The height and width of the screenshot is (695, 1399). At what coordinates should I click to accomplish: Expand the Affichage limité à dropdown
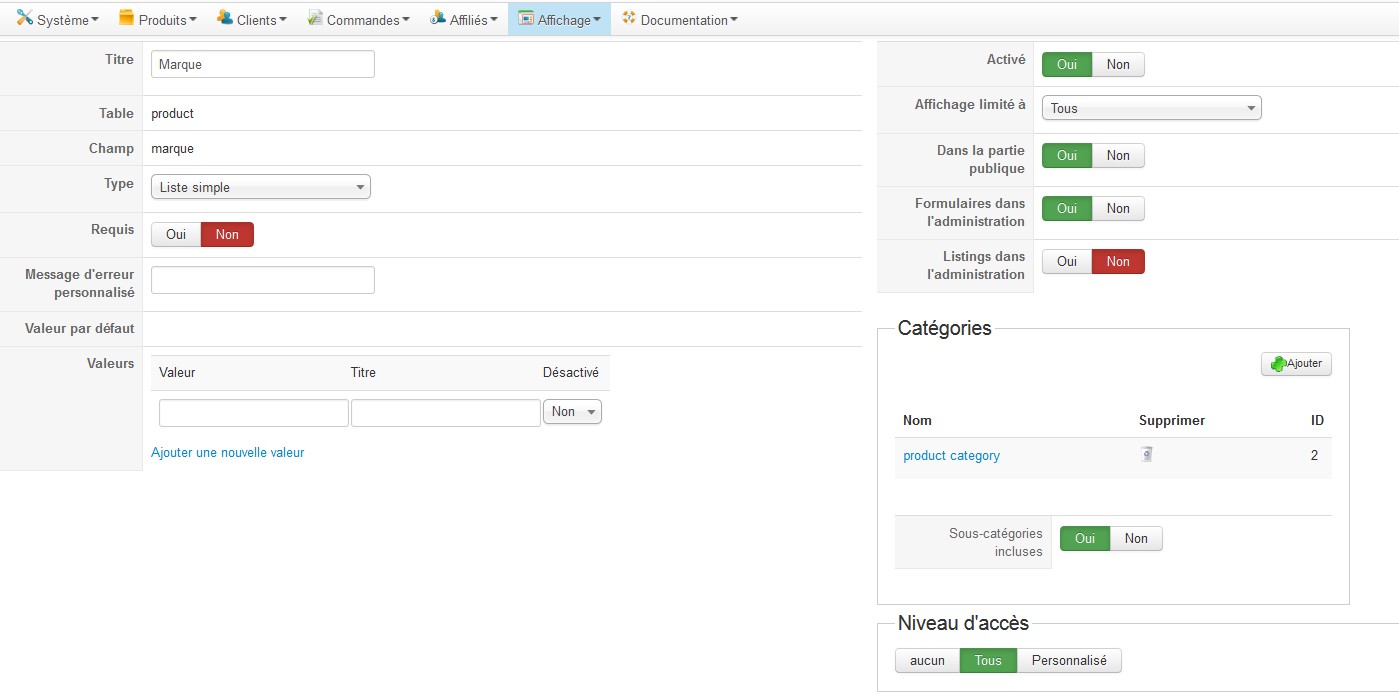pyautogui.click(x=1151, y=108)
